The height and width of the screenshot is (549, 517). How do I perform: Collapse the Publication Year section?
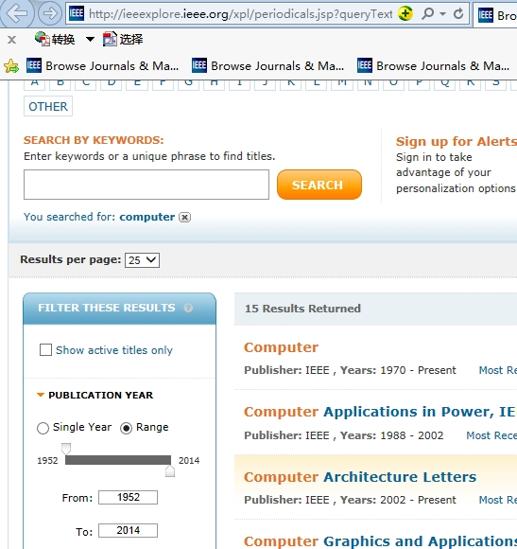point(40,395)
